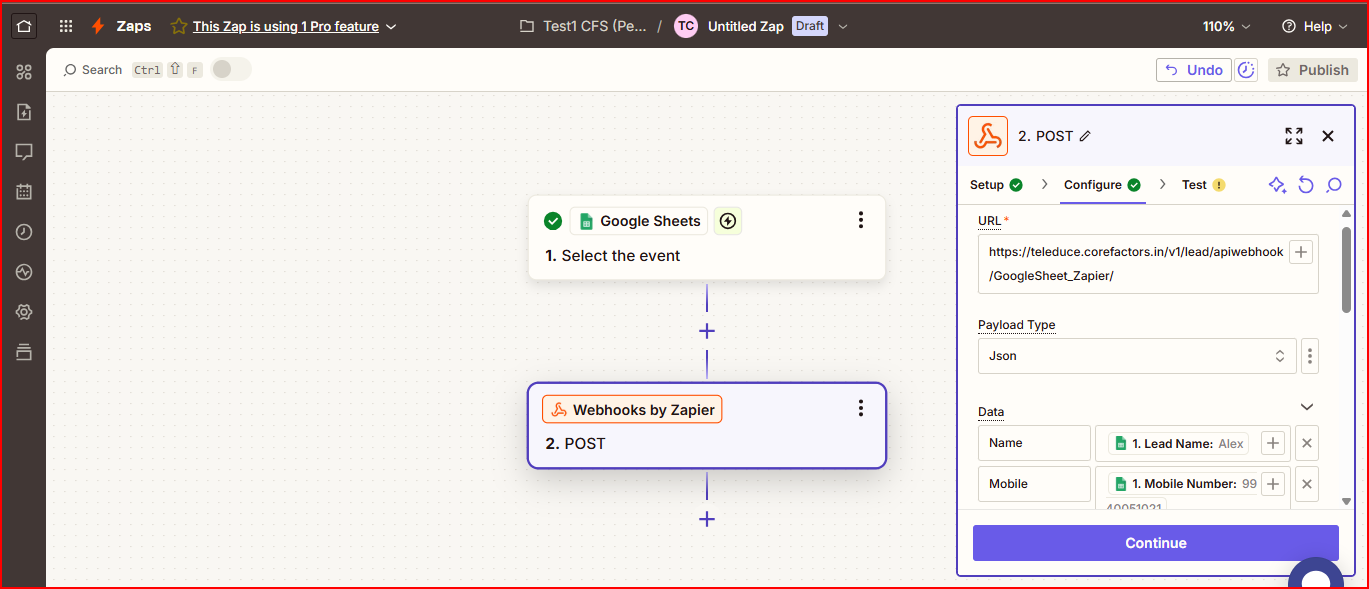Expand the step panel to fullscreen

pyautogui.click(x=1294, y=136)
